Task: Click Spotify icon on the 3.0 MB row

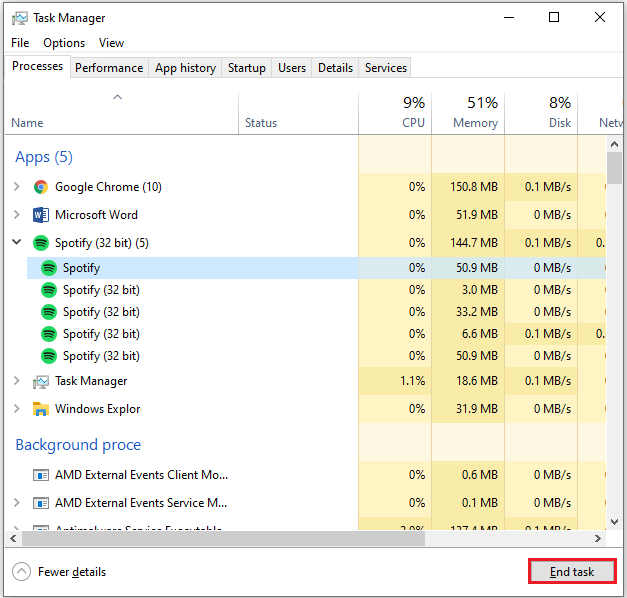Action: (x=49, y=290)
